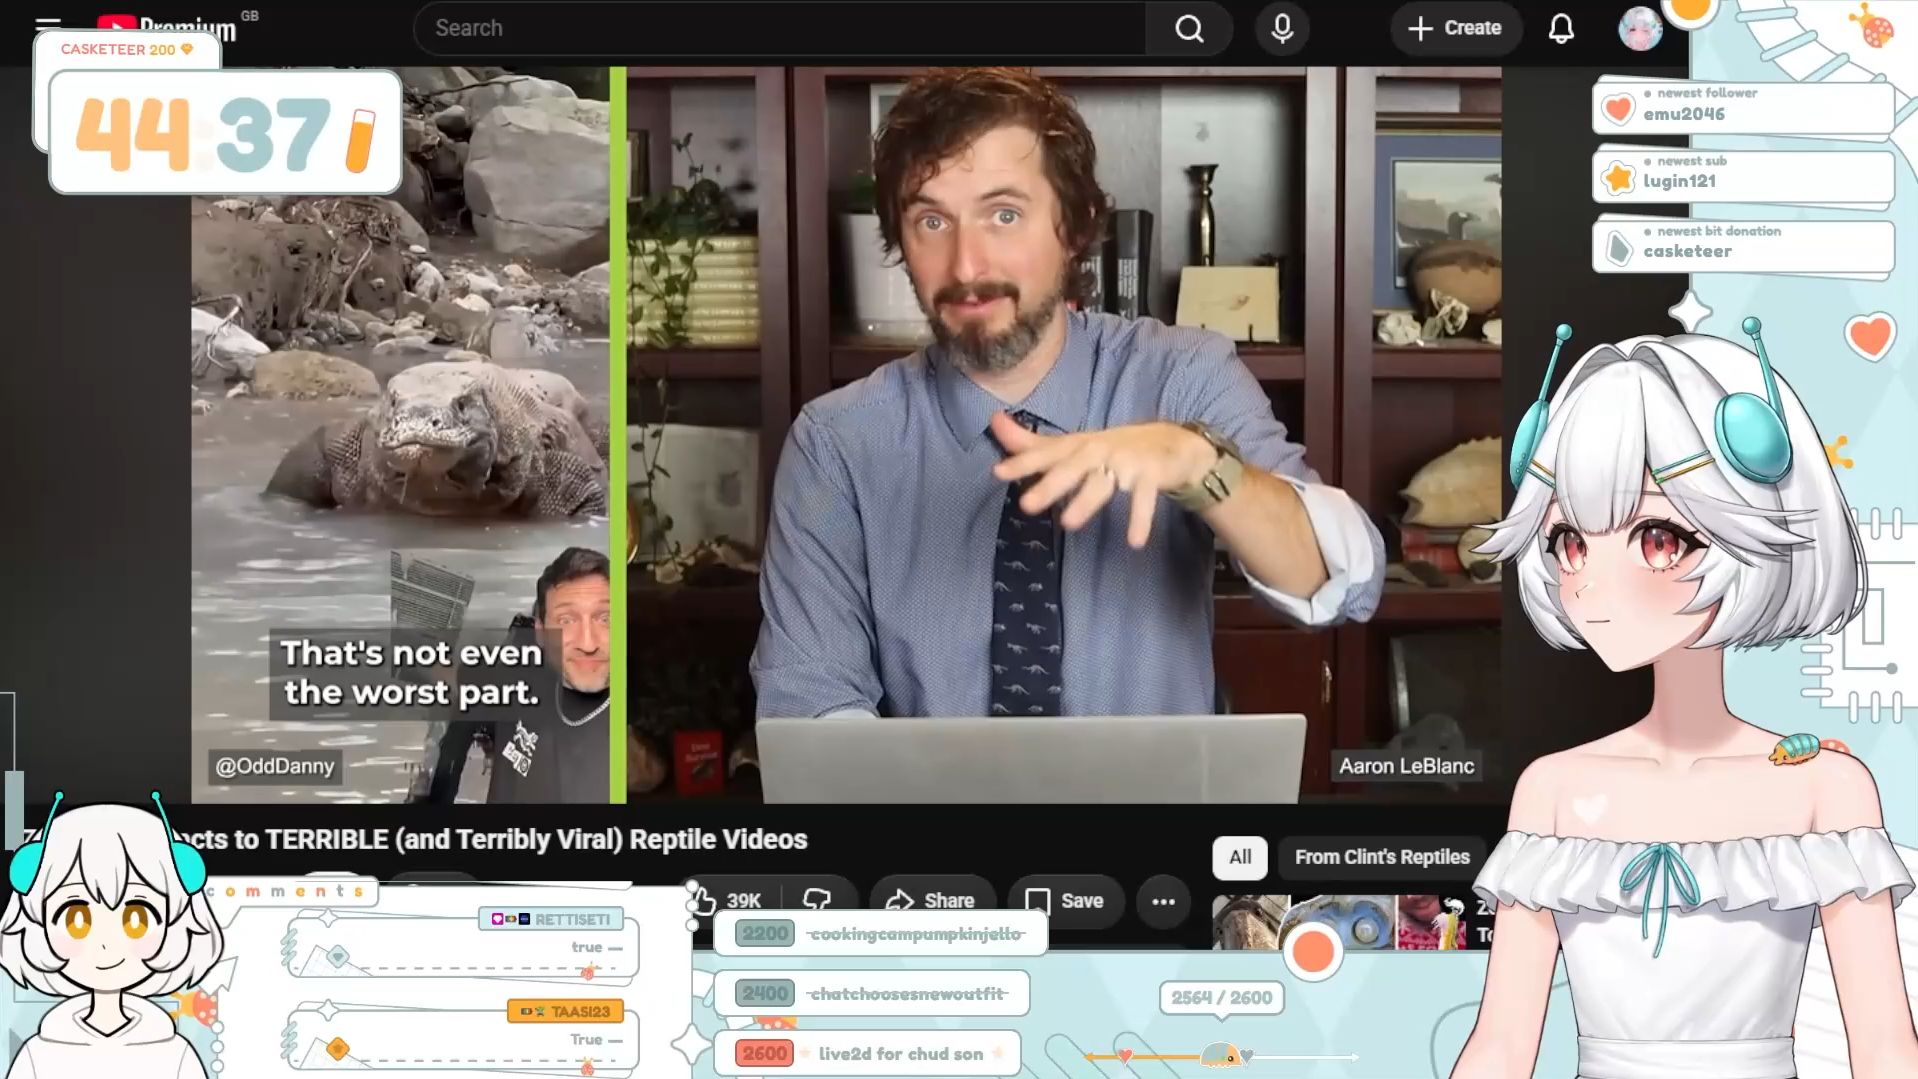Click the @OddDanny credit label
1918x1079 pixels.
point(275,766)
